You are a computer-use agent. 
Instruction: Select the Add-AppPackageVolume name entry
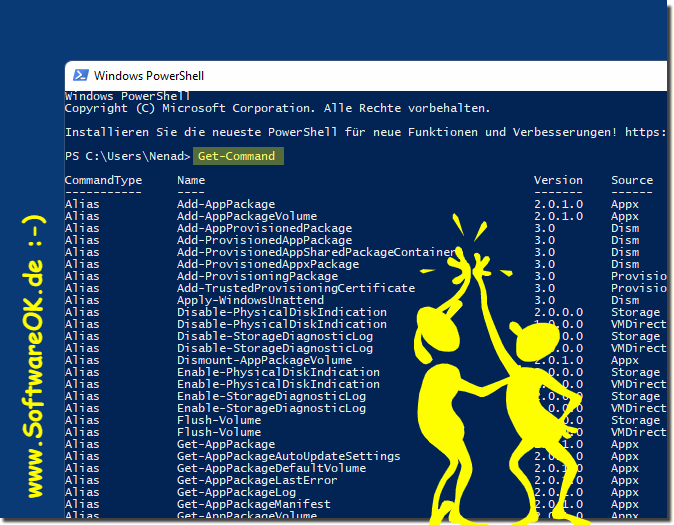pyautogui.click(x=247, y=216)
